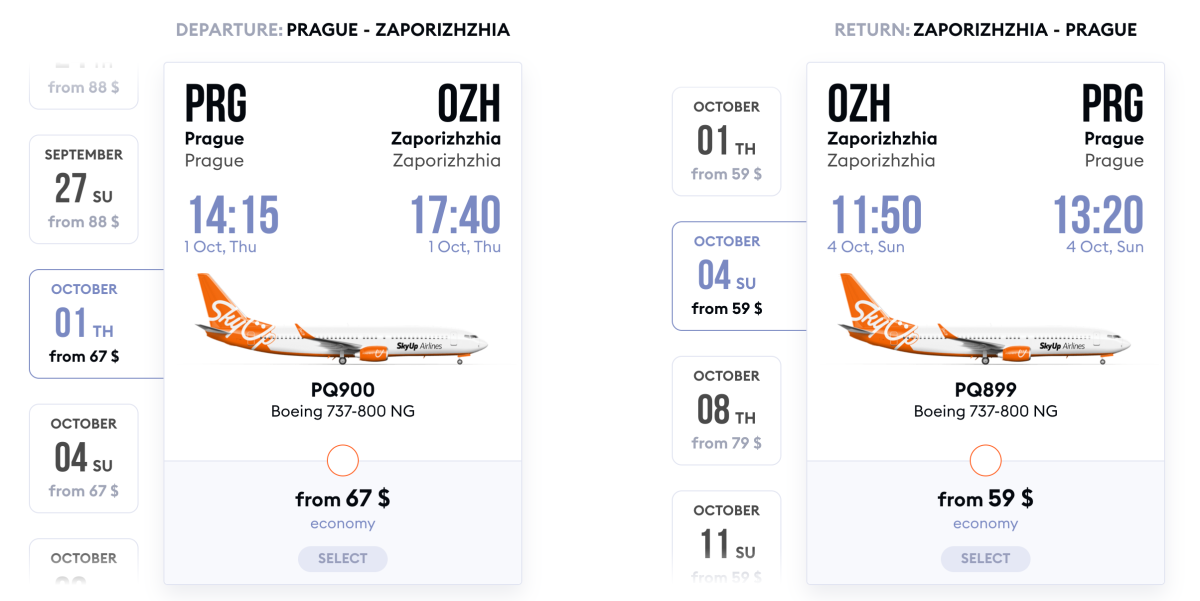
Task: Select October 08 TH return date from 79 $
Action: pos(726,410)
